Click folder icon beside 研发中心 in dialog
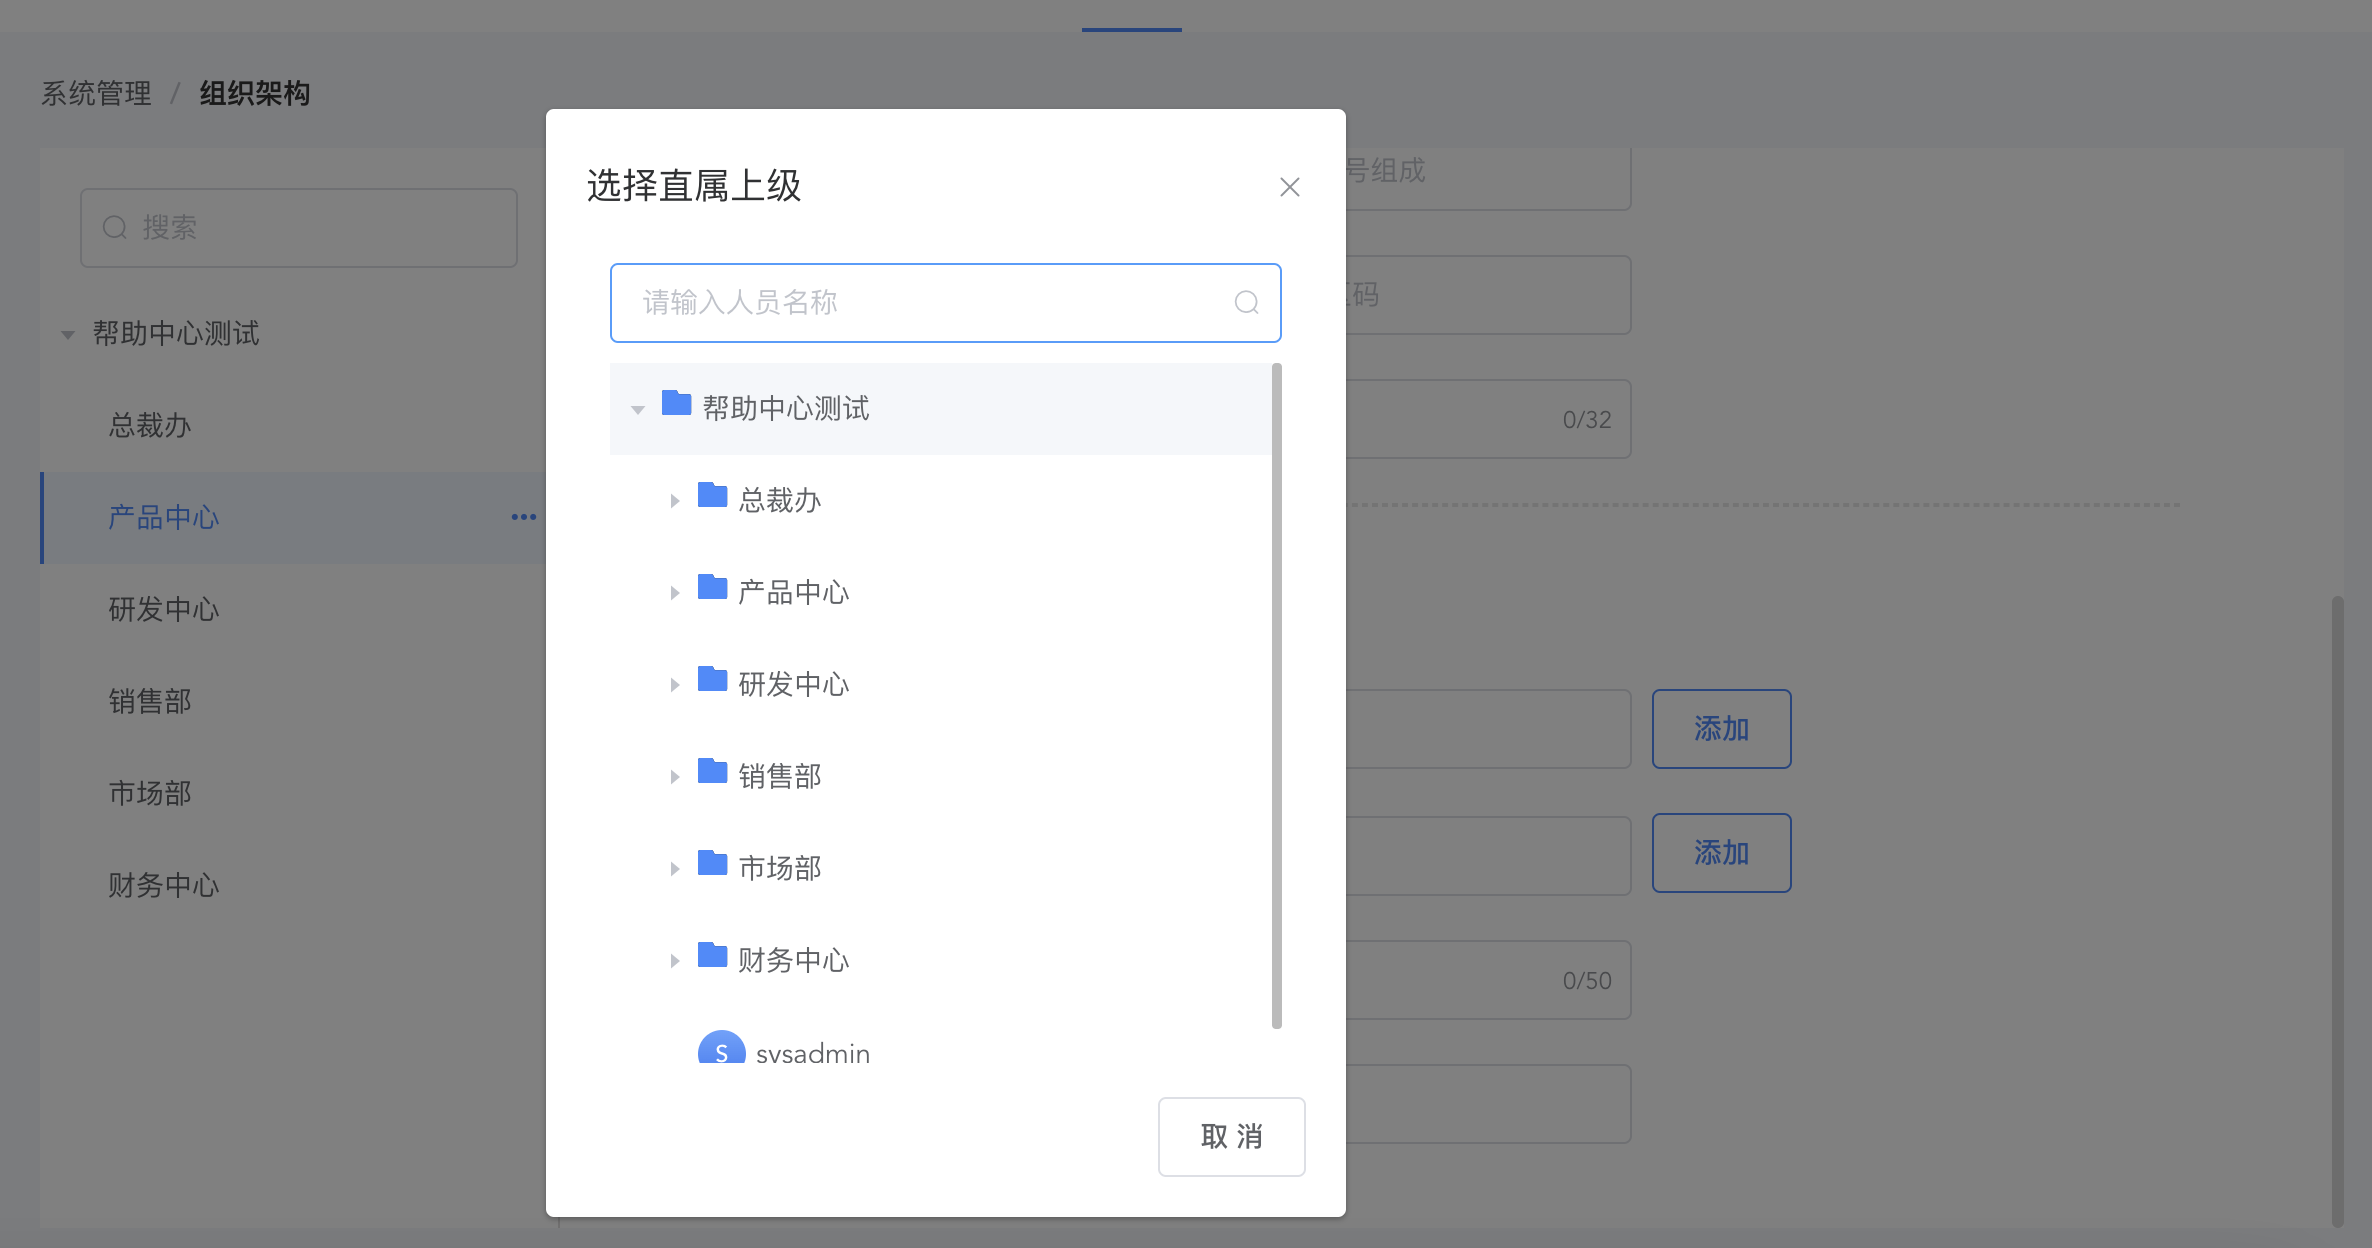Viewport: 2372px width, 1248px height. pos(713,678)
